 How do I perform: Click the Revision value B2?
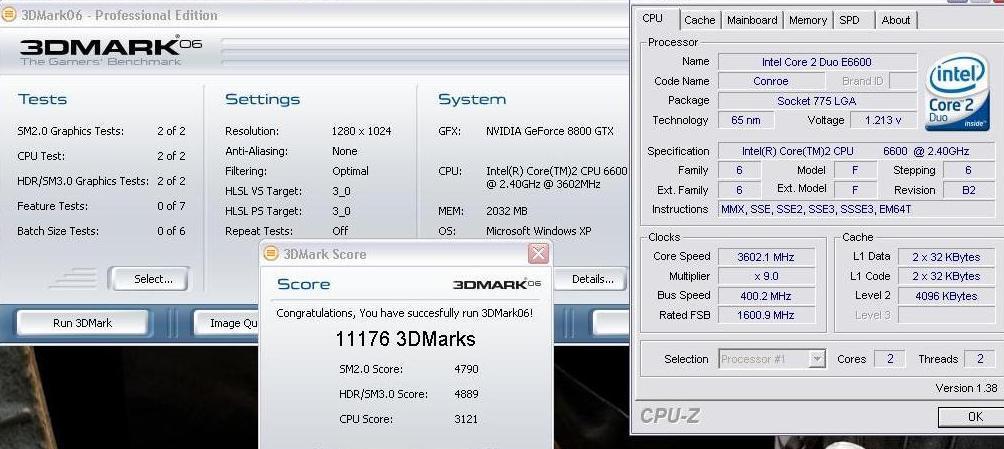click(x=968, y=190)
